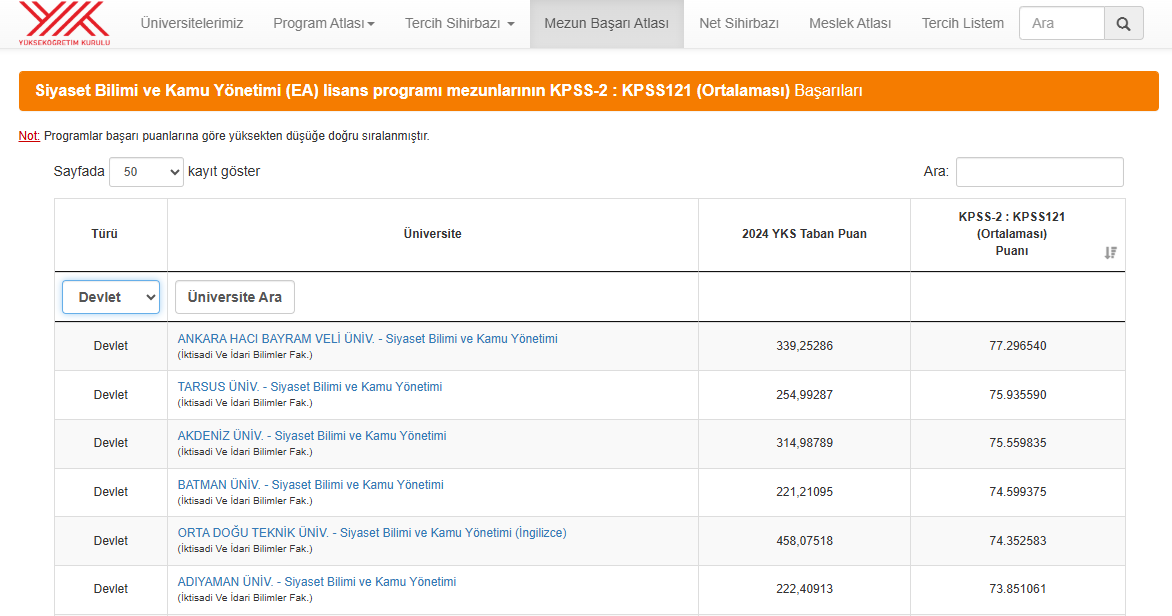Click the sort icon in KPSS Puanı column

[x=1110, y=253]
